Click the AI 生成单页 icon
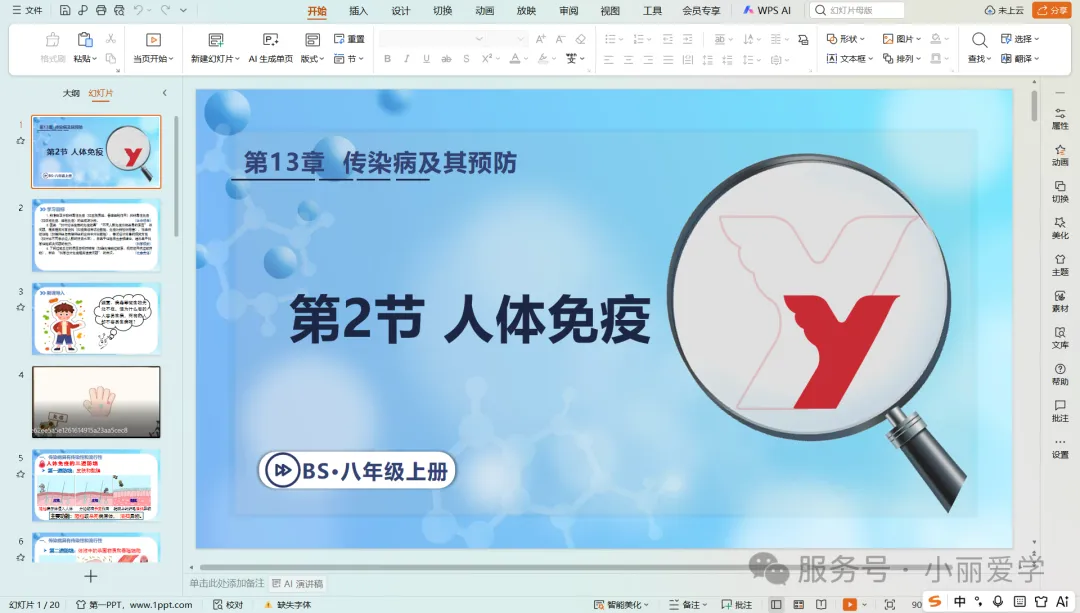Viewport: 1080px width, 613px height. (x=271, y=40)
